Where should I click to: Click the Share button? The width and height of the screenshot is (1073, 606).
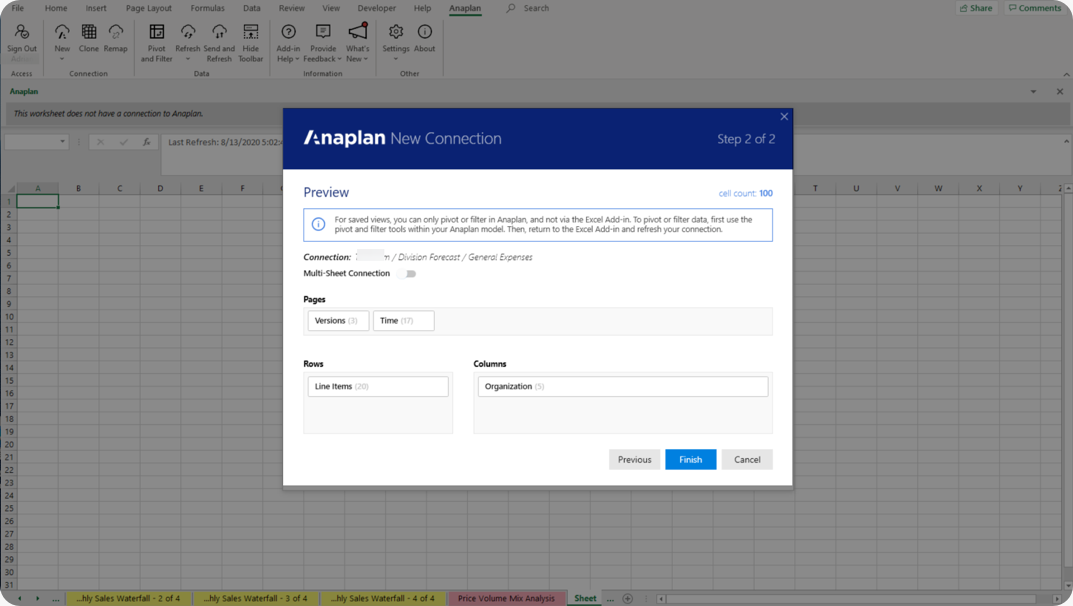point(976,8)
